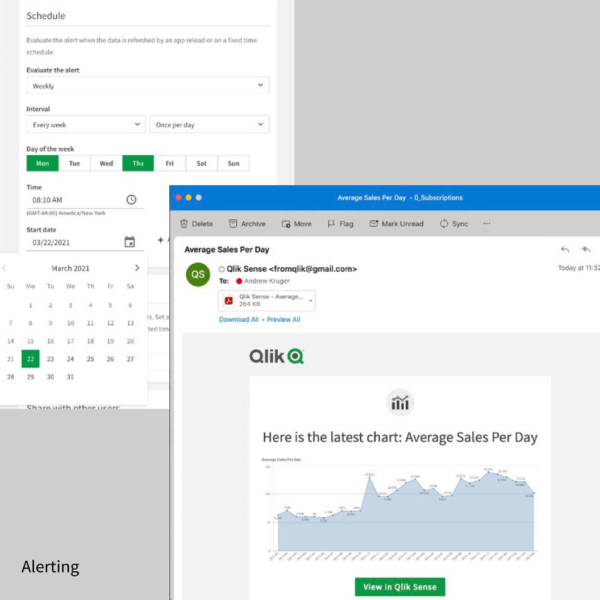The image size is (600, 600).
Task: Click the chart icon above the headline
Action: click(x=400, y=403)
